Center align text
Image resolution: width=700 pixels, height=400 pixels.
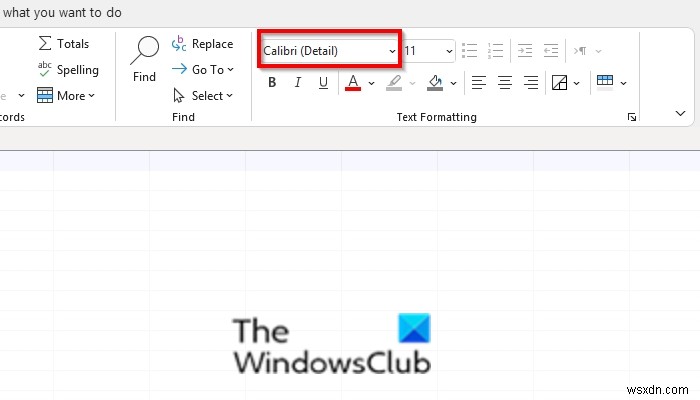[505, 83]
